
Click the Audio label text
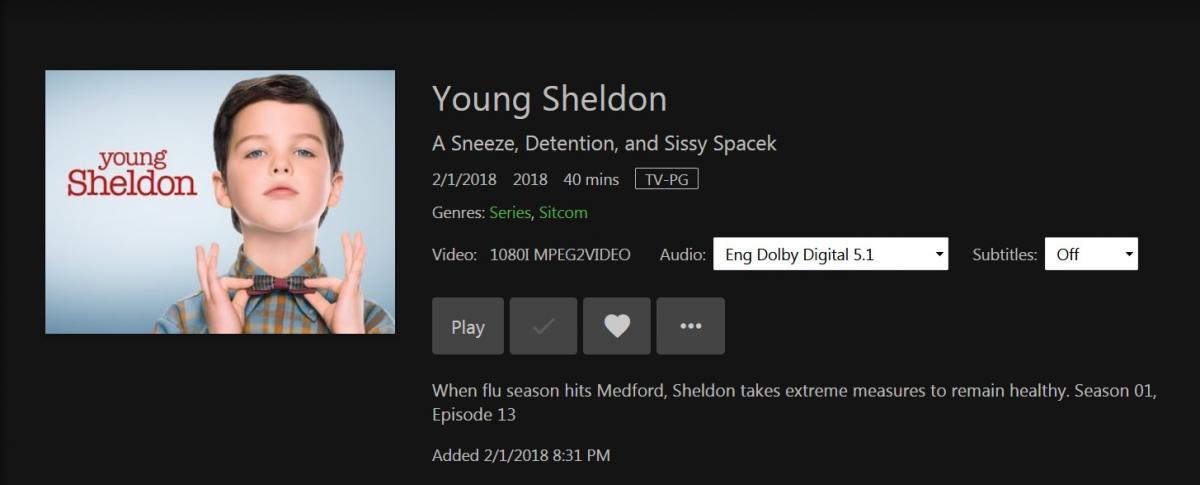pos(681,255)
